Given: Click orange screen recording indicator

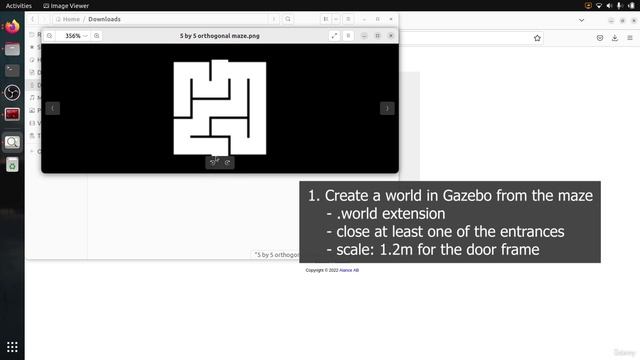Looking at the screenshot, I should [x=588, y=6].
